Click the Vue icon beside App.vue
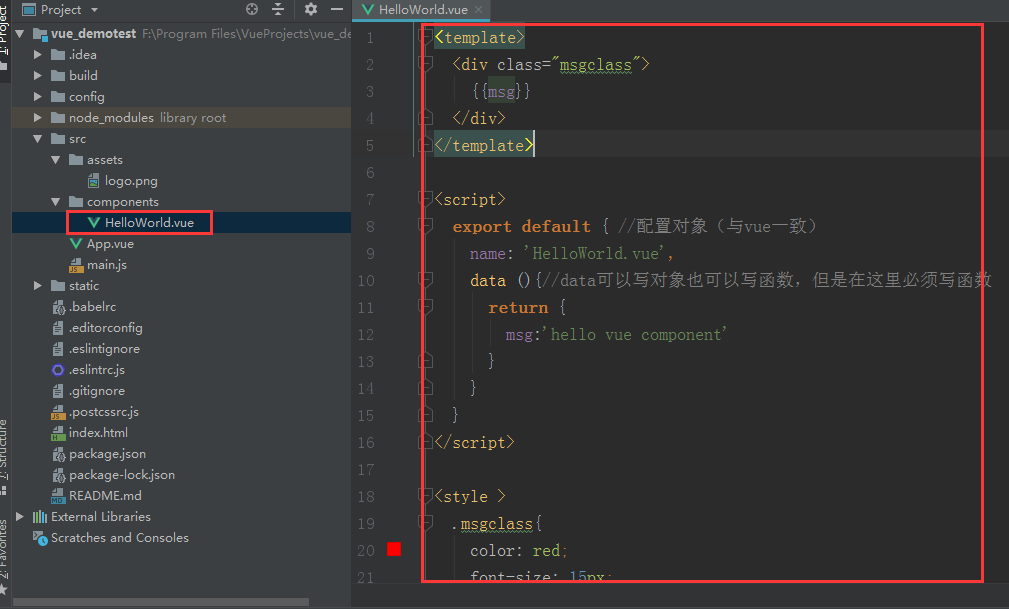 (x=76, y=244)
